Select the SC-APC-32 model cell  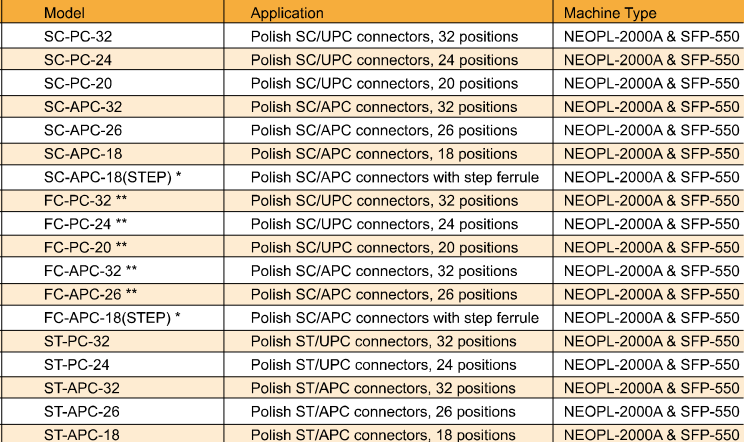(84, 107)
